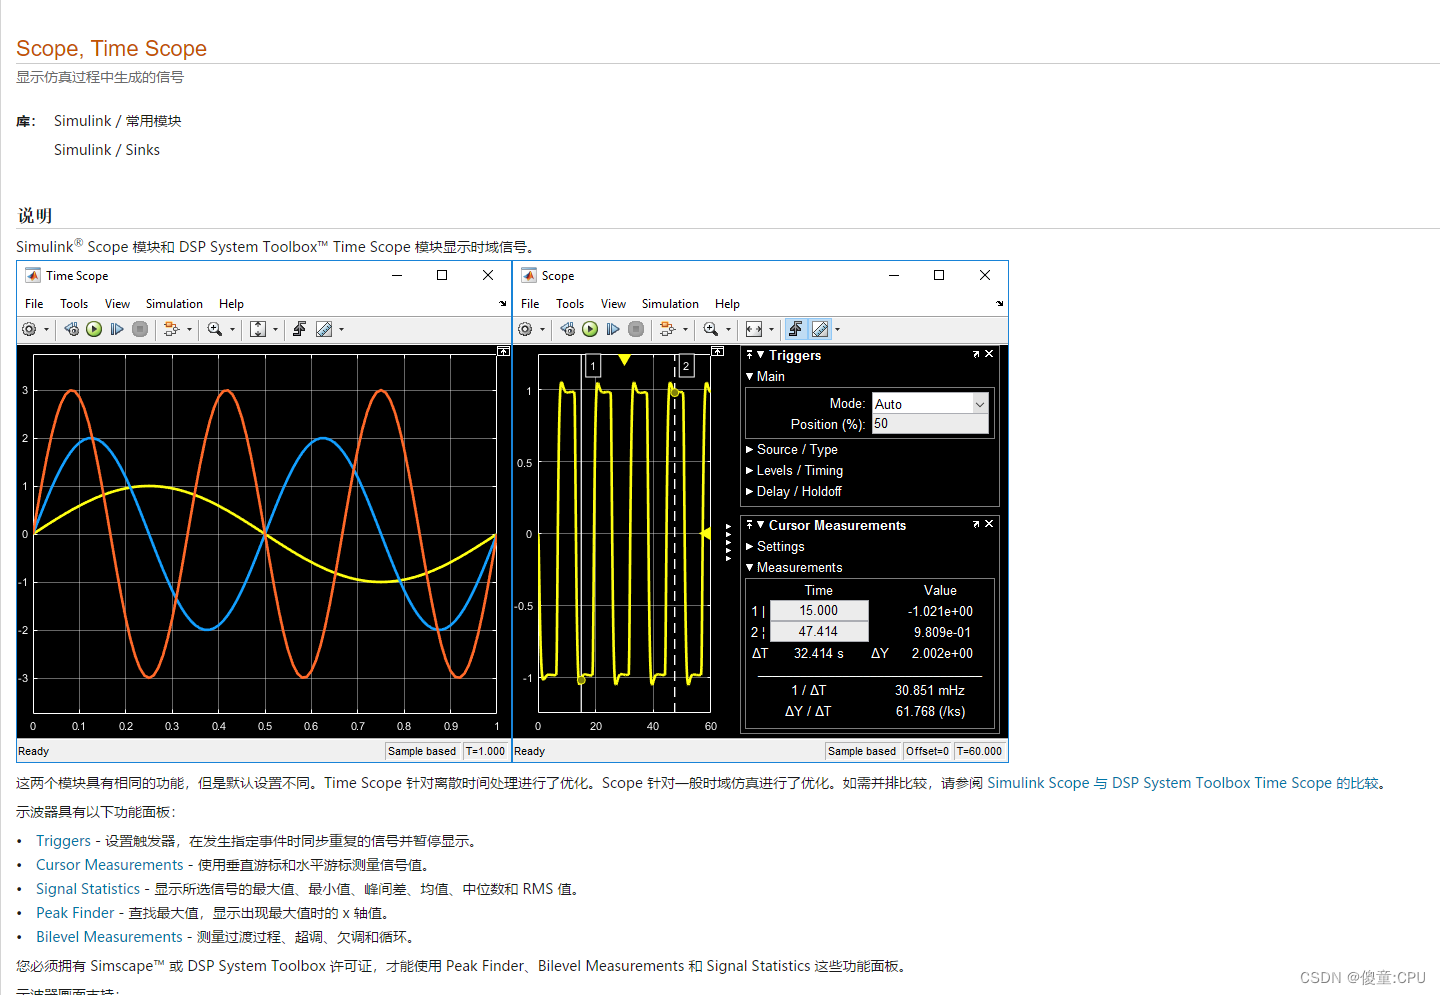Image resolution: width=1440 pixels, height=995 pixels.
Task: Click Scale X-axis limits icon in Scope
Action: point(754,329)
